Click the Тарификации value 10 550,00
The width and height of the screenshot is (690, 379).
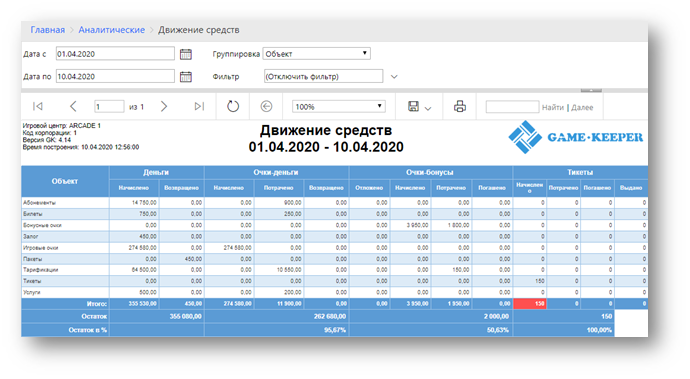(x=289, y=270)
